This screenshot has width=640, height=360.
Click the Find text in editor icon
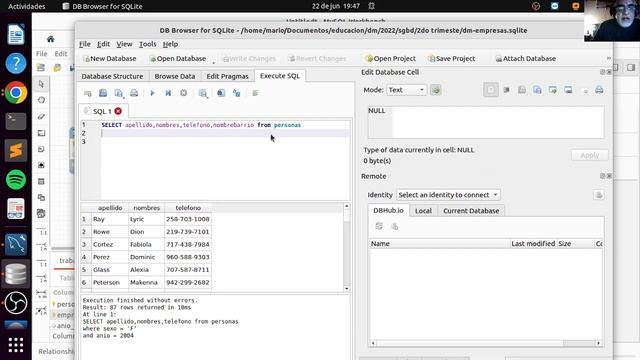(x=221, y=93)
